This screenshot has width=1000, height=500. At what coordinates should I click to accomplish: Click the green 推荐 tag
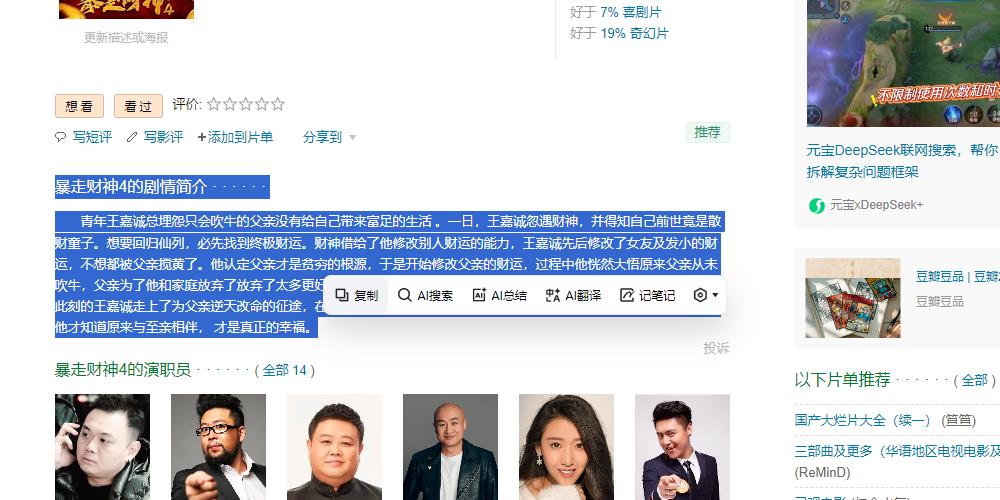pyautogui.click(x=707, y=132)
